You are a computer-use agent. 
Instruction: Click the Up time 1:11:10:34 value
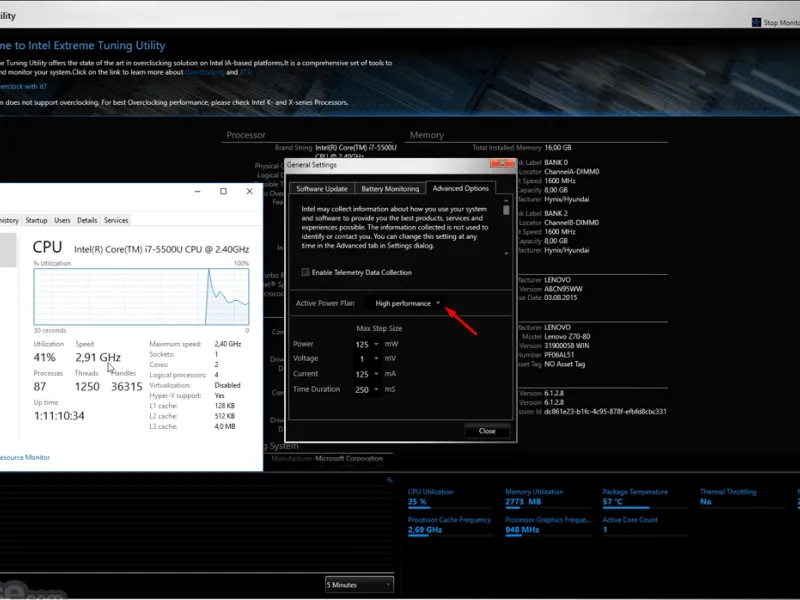pyautogui.click(x=59, y=416)
